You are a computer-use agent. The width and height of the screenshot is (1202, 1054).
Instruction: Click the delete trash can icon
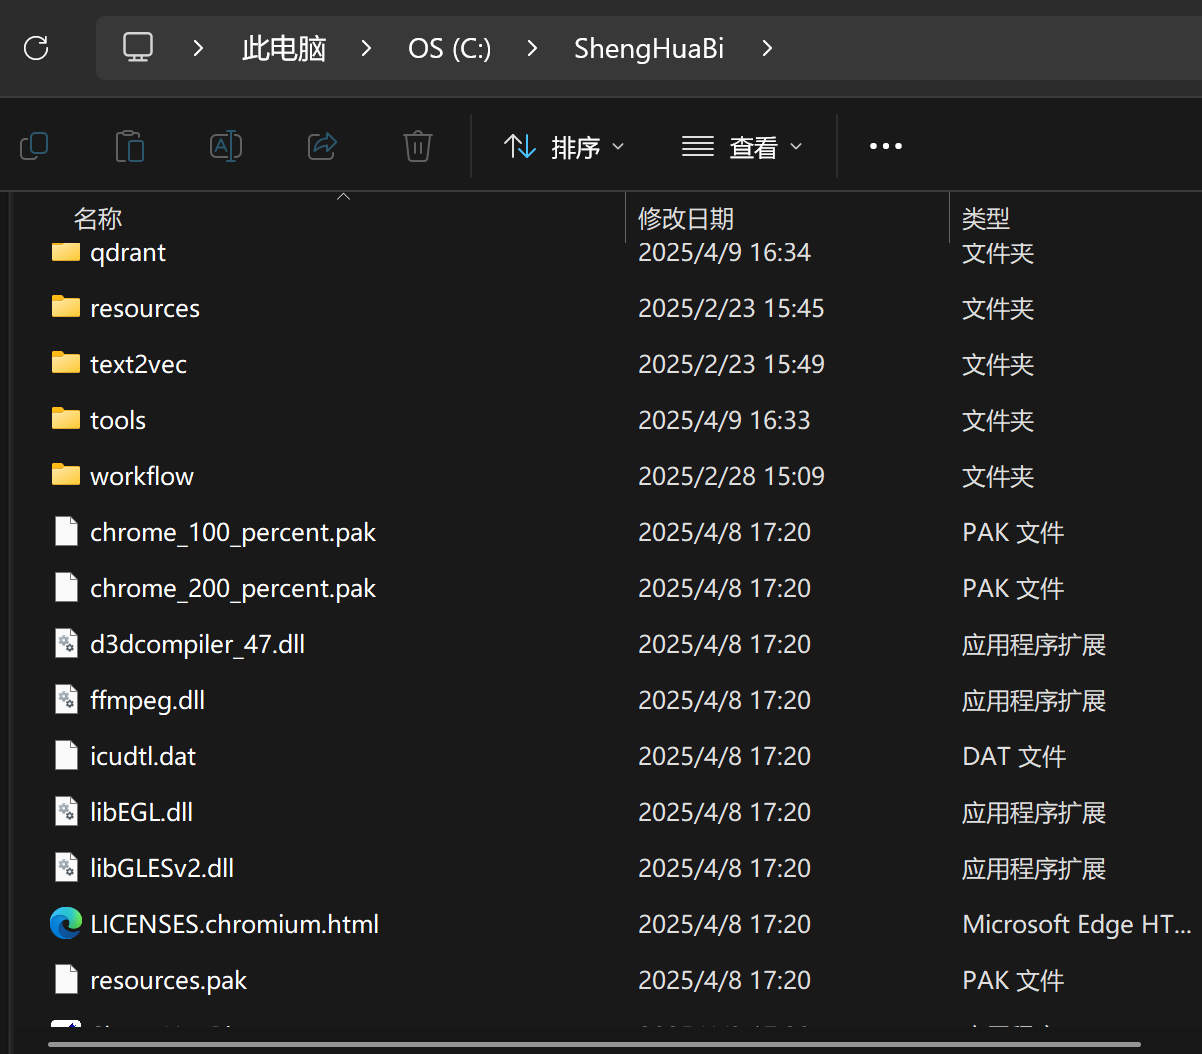[x=418, y=147]
